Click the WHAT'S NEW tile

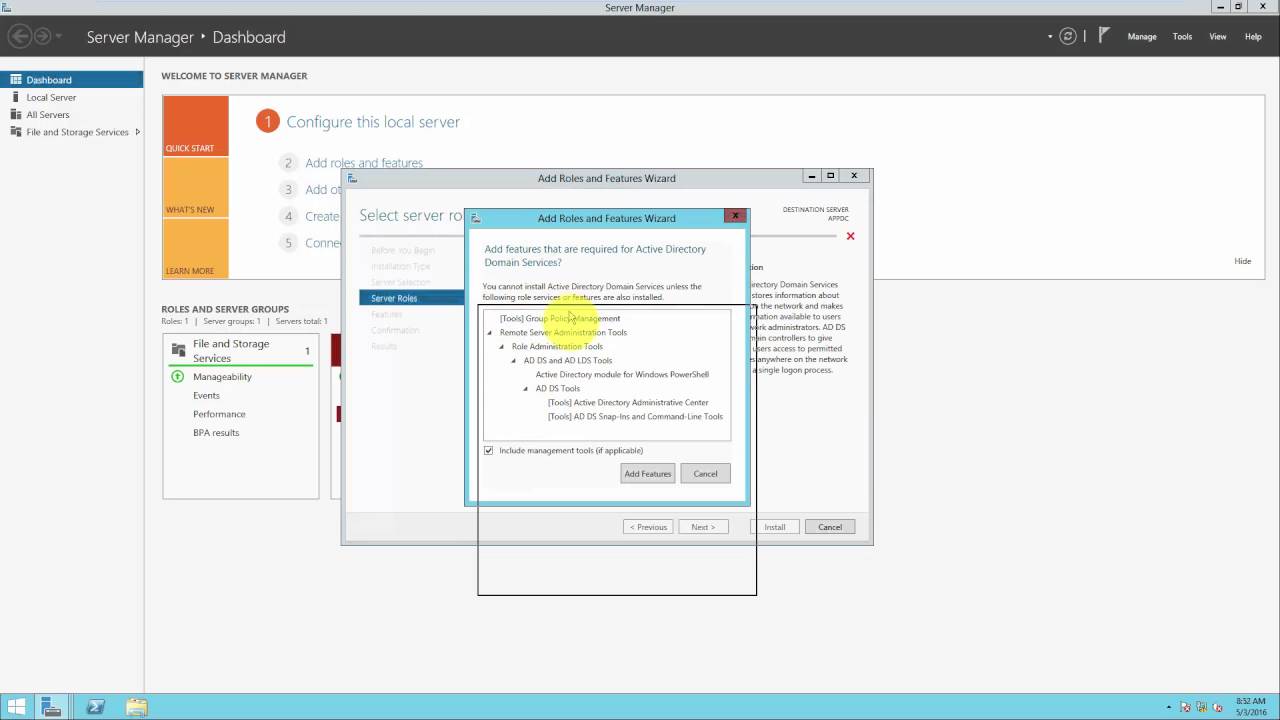click(x=196, y=188)
